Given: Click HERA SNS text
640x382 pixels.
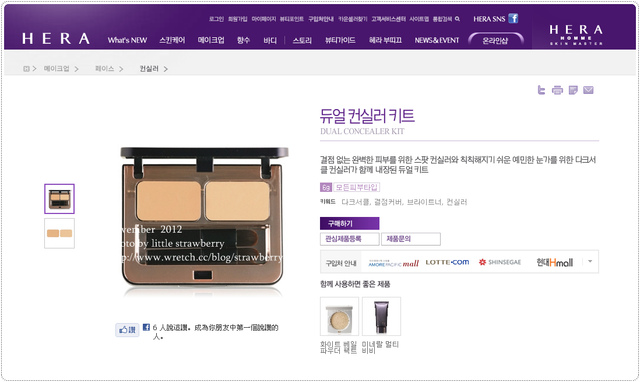Looking at the screenshot, I should pos(489,19).
